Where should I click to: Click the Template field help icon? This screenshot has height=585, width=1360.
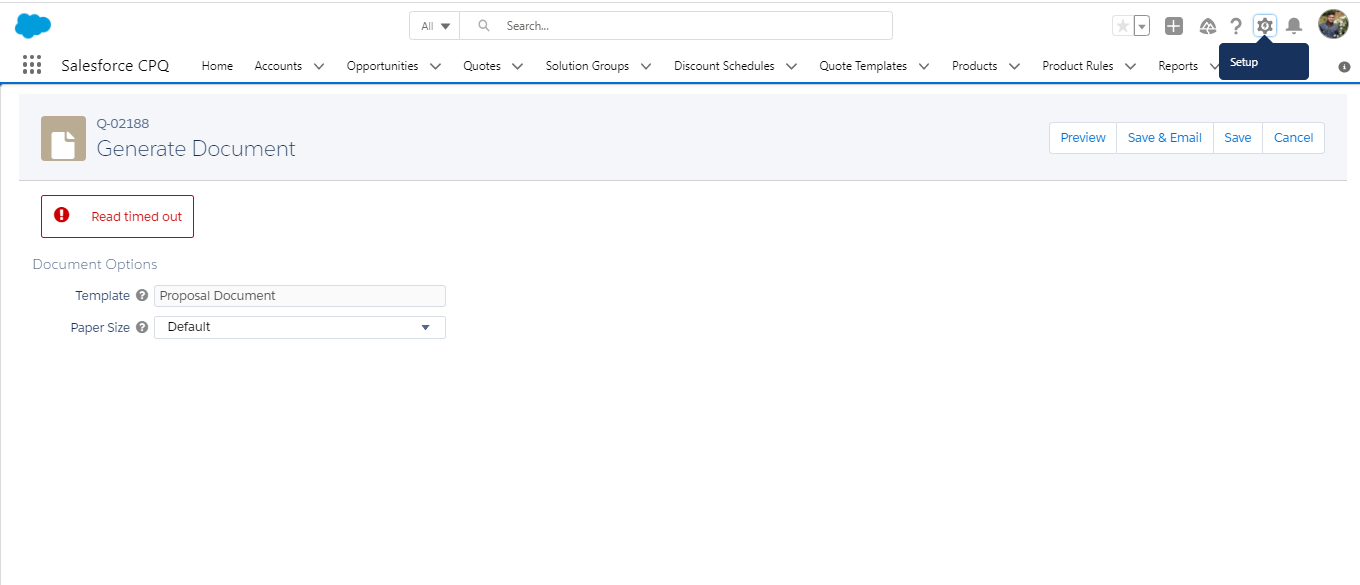(142, 296)
